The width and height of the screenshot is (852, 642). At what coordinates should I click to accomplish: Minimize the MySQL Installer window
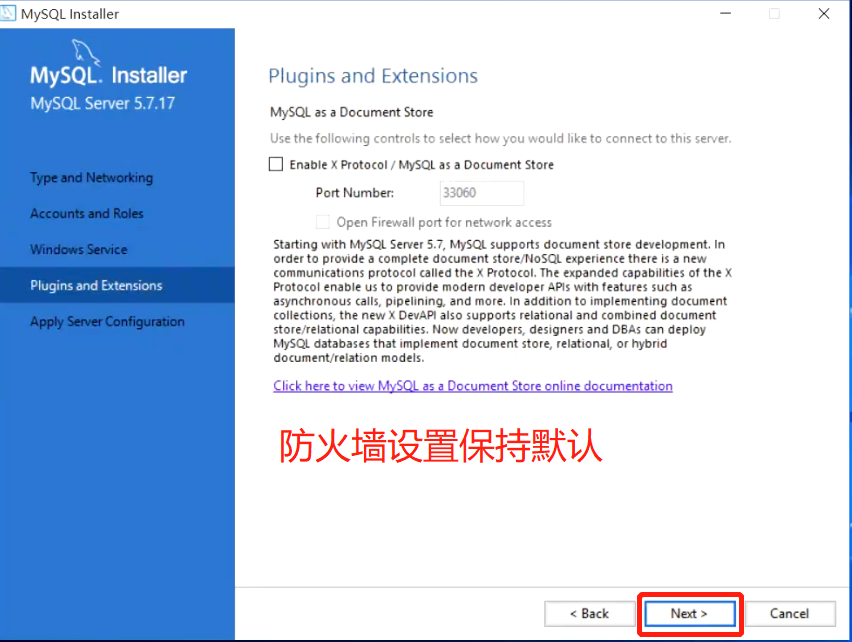[725, 14]
